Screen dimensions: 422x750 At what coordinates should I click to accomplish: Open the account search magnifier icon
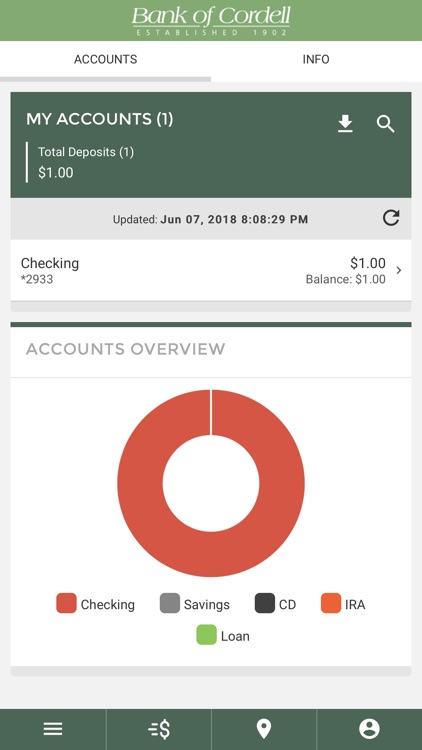pyautogui.click(x=385, y=124)
